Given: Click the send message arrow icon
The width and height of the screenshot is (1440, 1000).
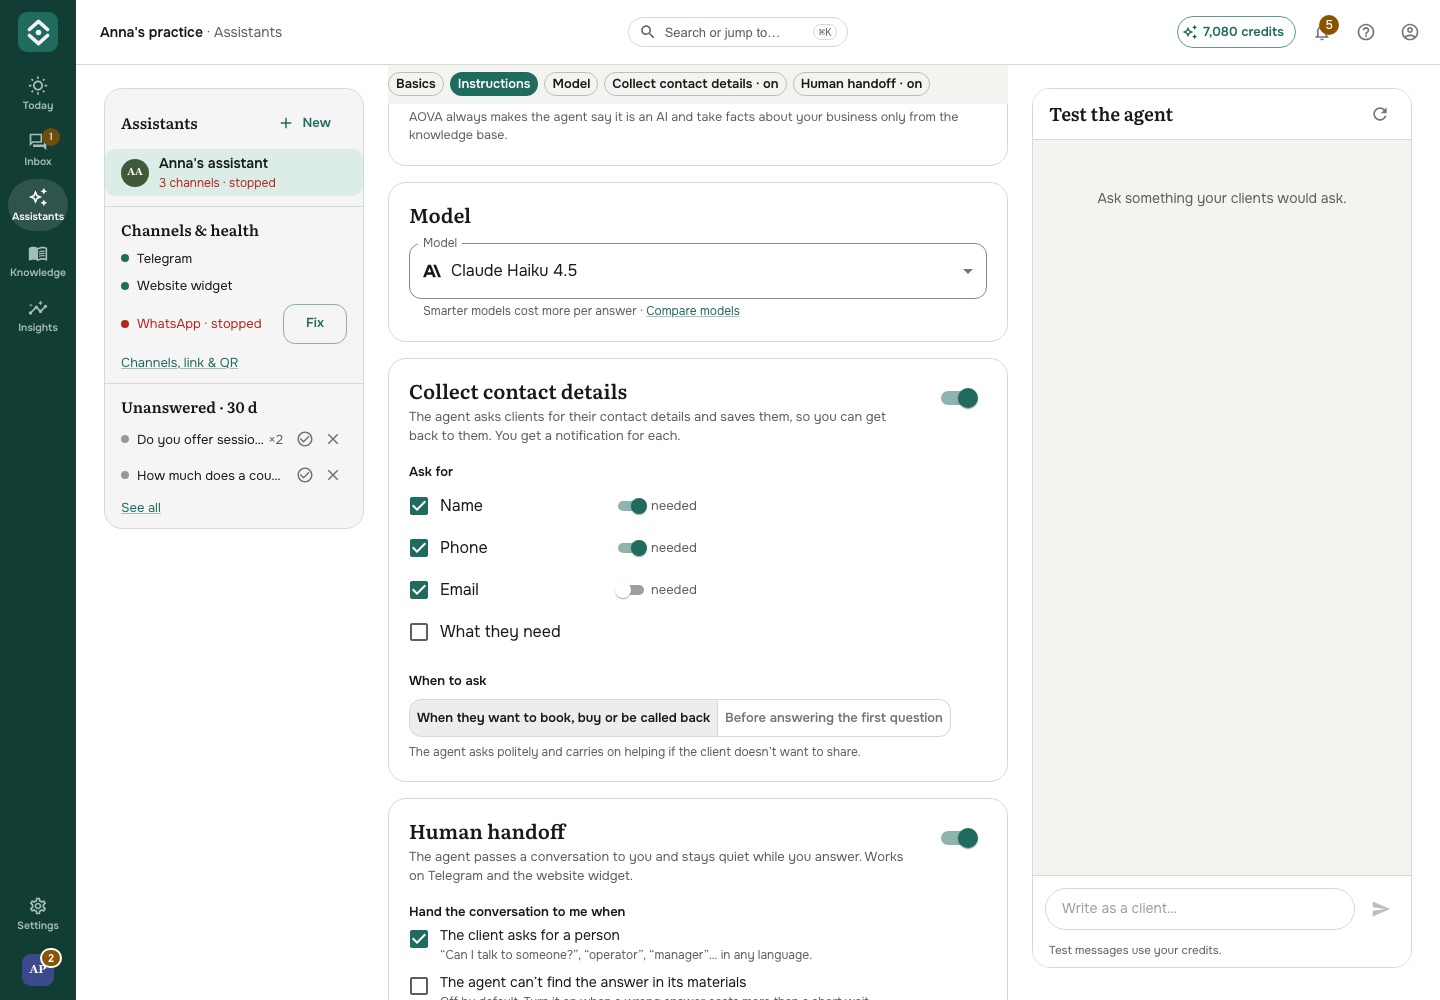Looking at the screenshot, I should [x=1381, y=909].
